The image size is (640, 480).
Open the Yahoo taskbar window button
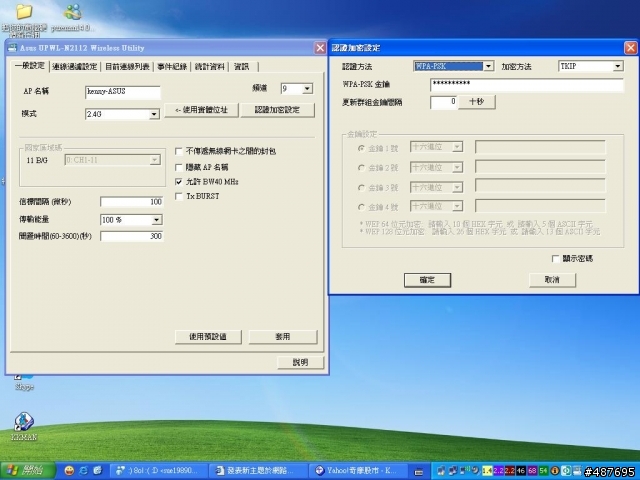pyautogui.click(x=357, y=471)
